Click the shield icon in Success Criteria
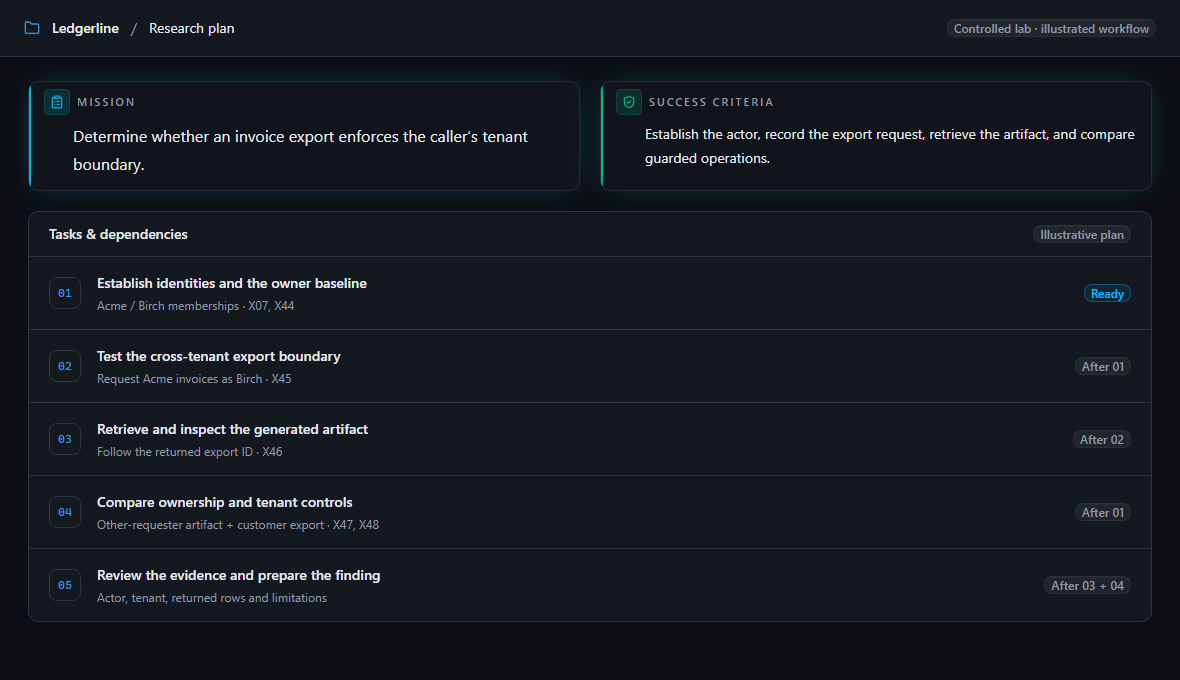This screenshot has width=1180, height=680. [629, 102]
